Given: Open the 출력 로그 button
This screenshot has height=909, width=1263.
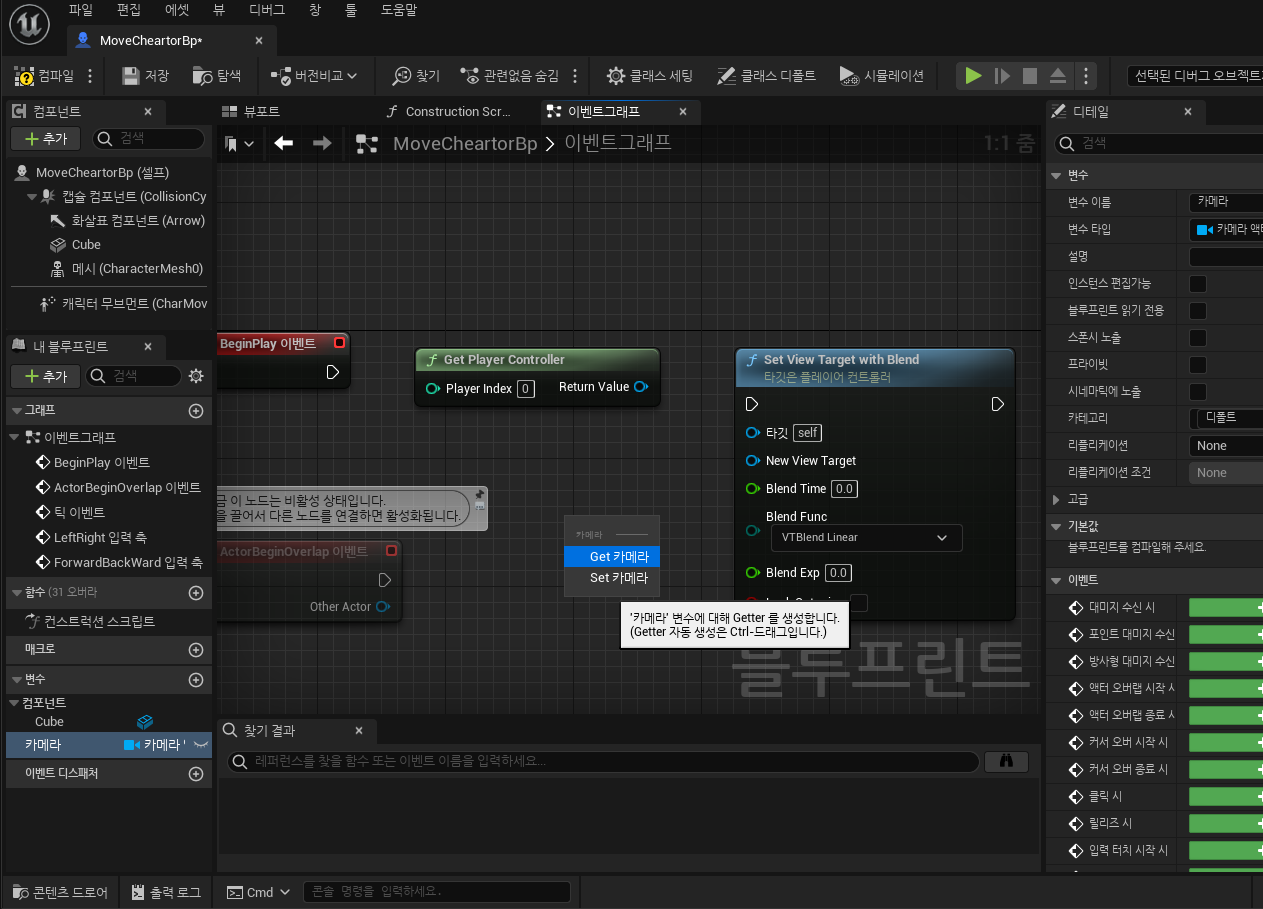Looking at the screenshot, I should coord(165,892).
